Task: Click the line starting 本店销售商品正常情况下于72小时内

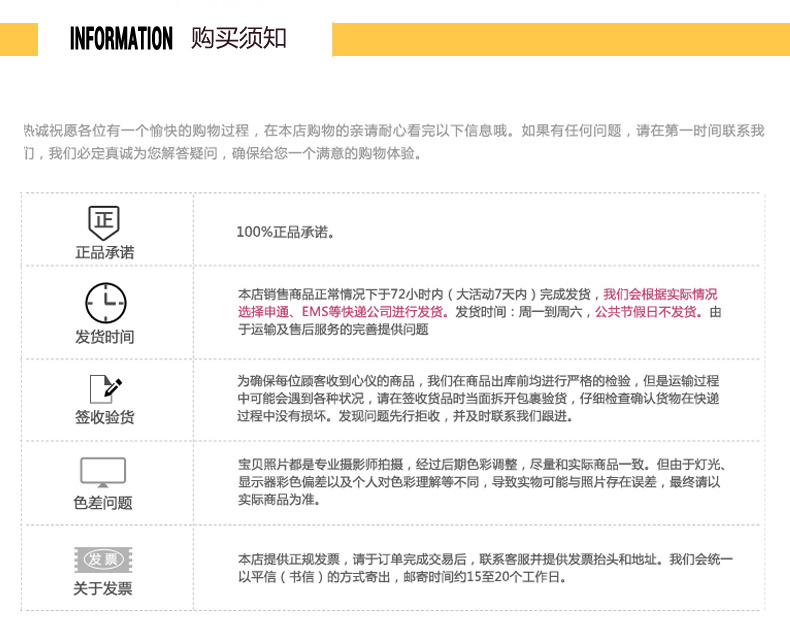Action: (x=478, y=294)
